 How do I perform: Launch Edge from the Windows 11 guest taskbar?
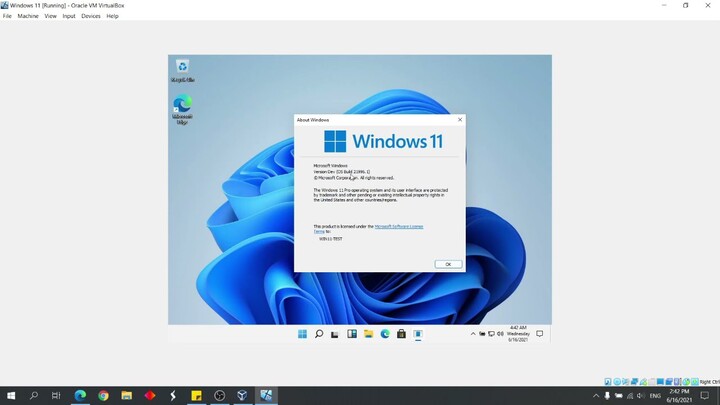(385, 334)
